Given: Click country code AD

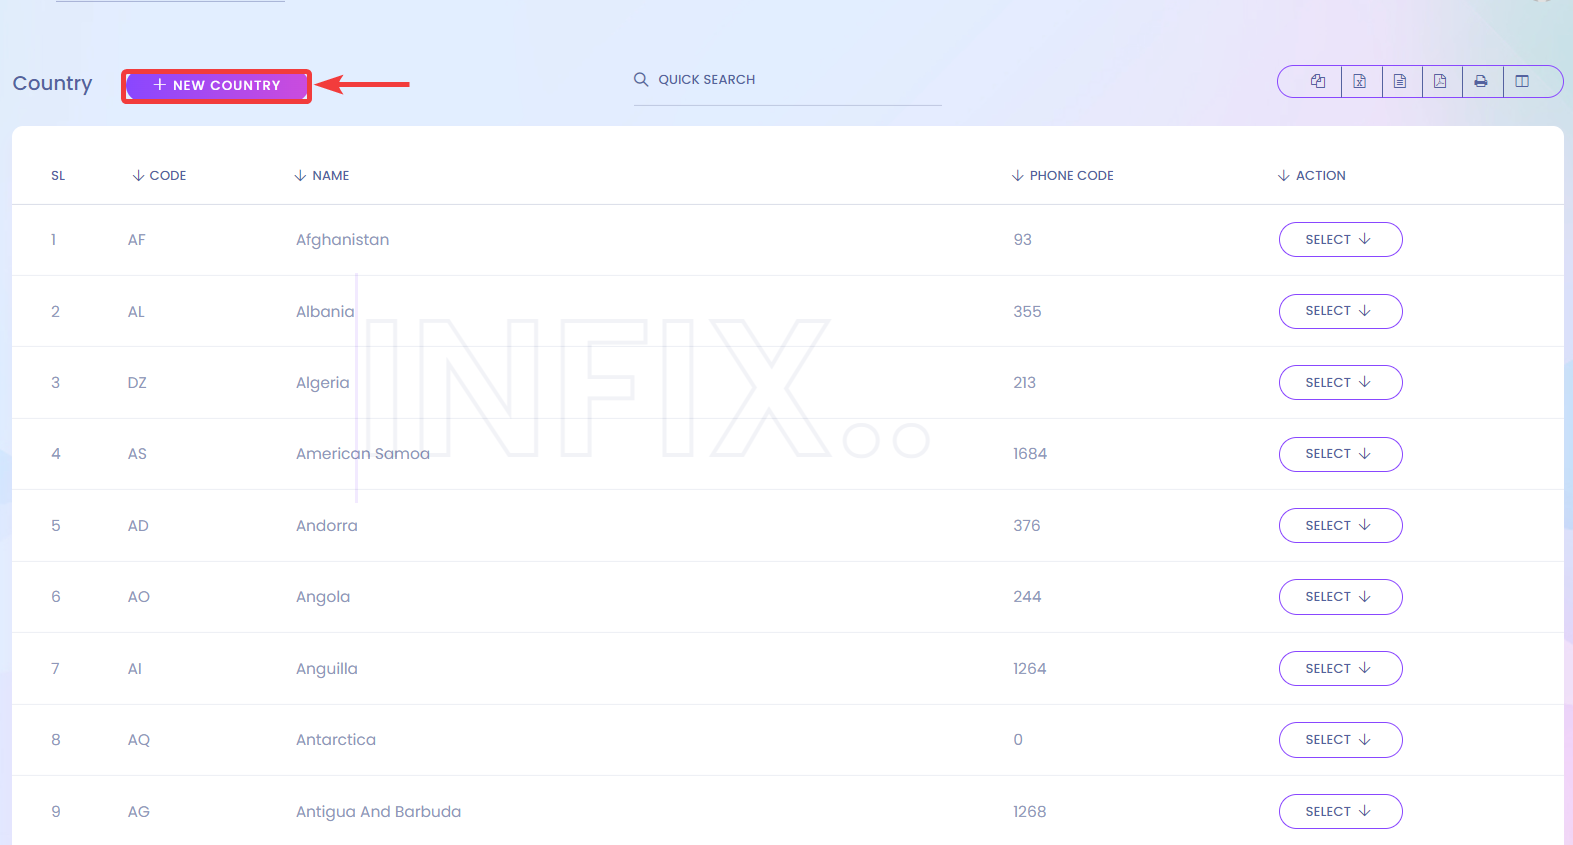Looking at the screenshot, I should (x=138, y=526).
